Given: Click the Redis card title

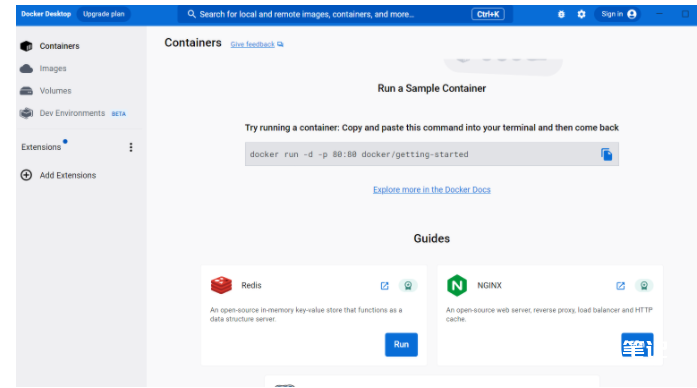Looking at the screenshot, I should [x=251, y=285].
